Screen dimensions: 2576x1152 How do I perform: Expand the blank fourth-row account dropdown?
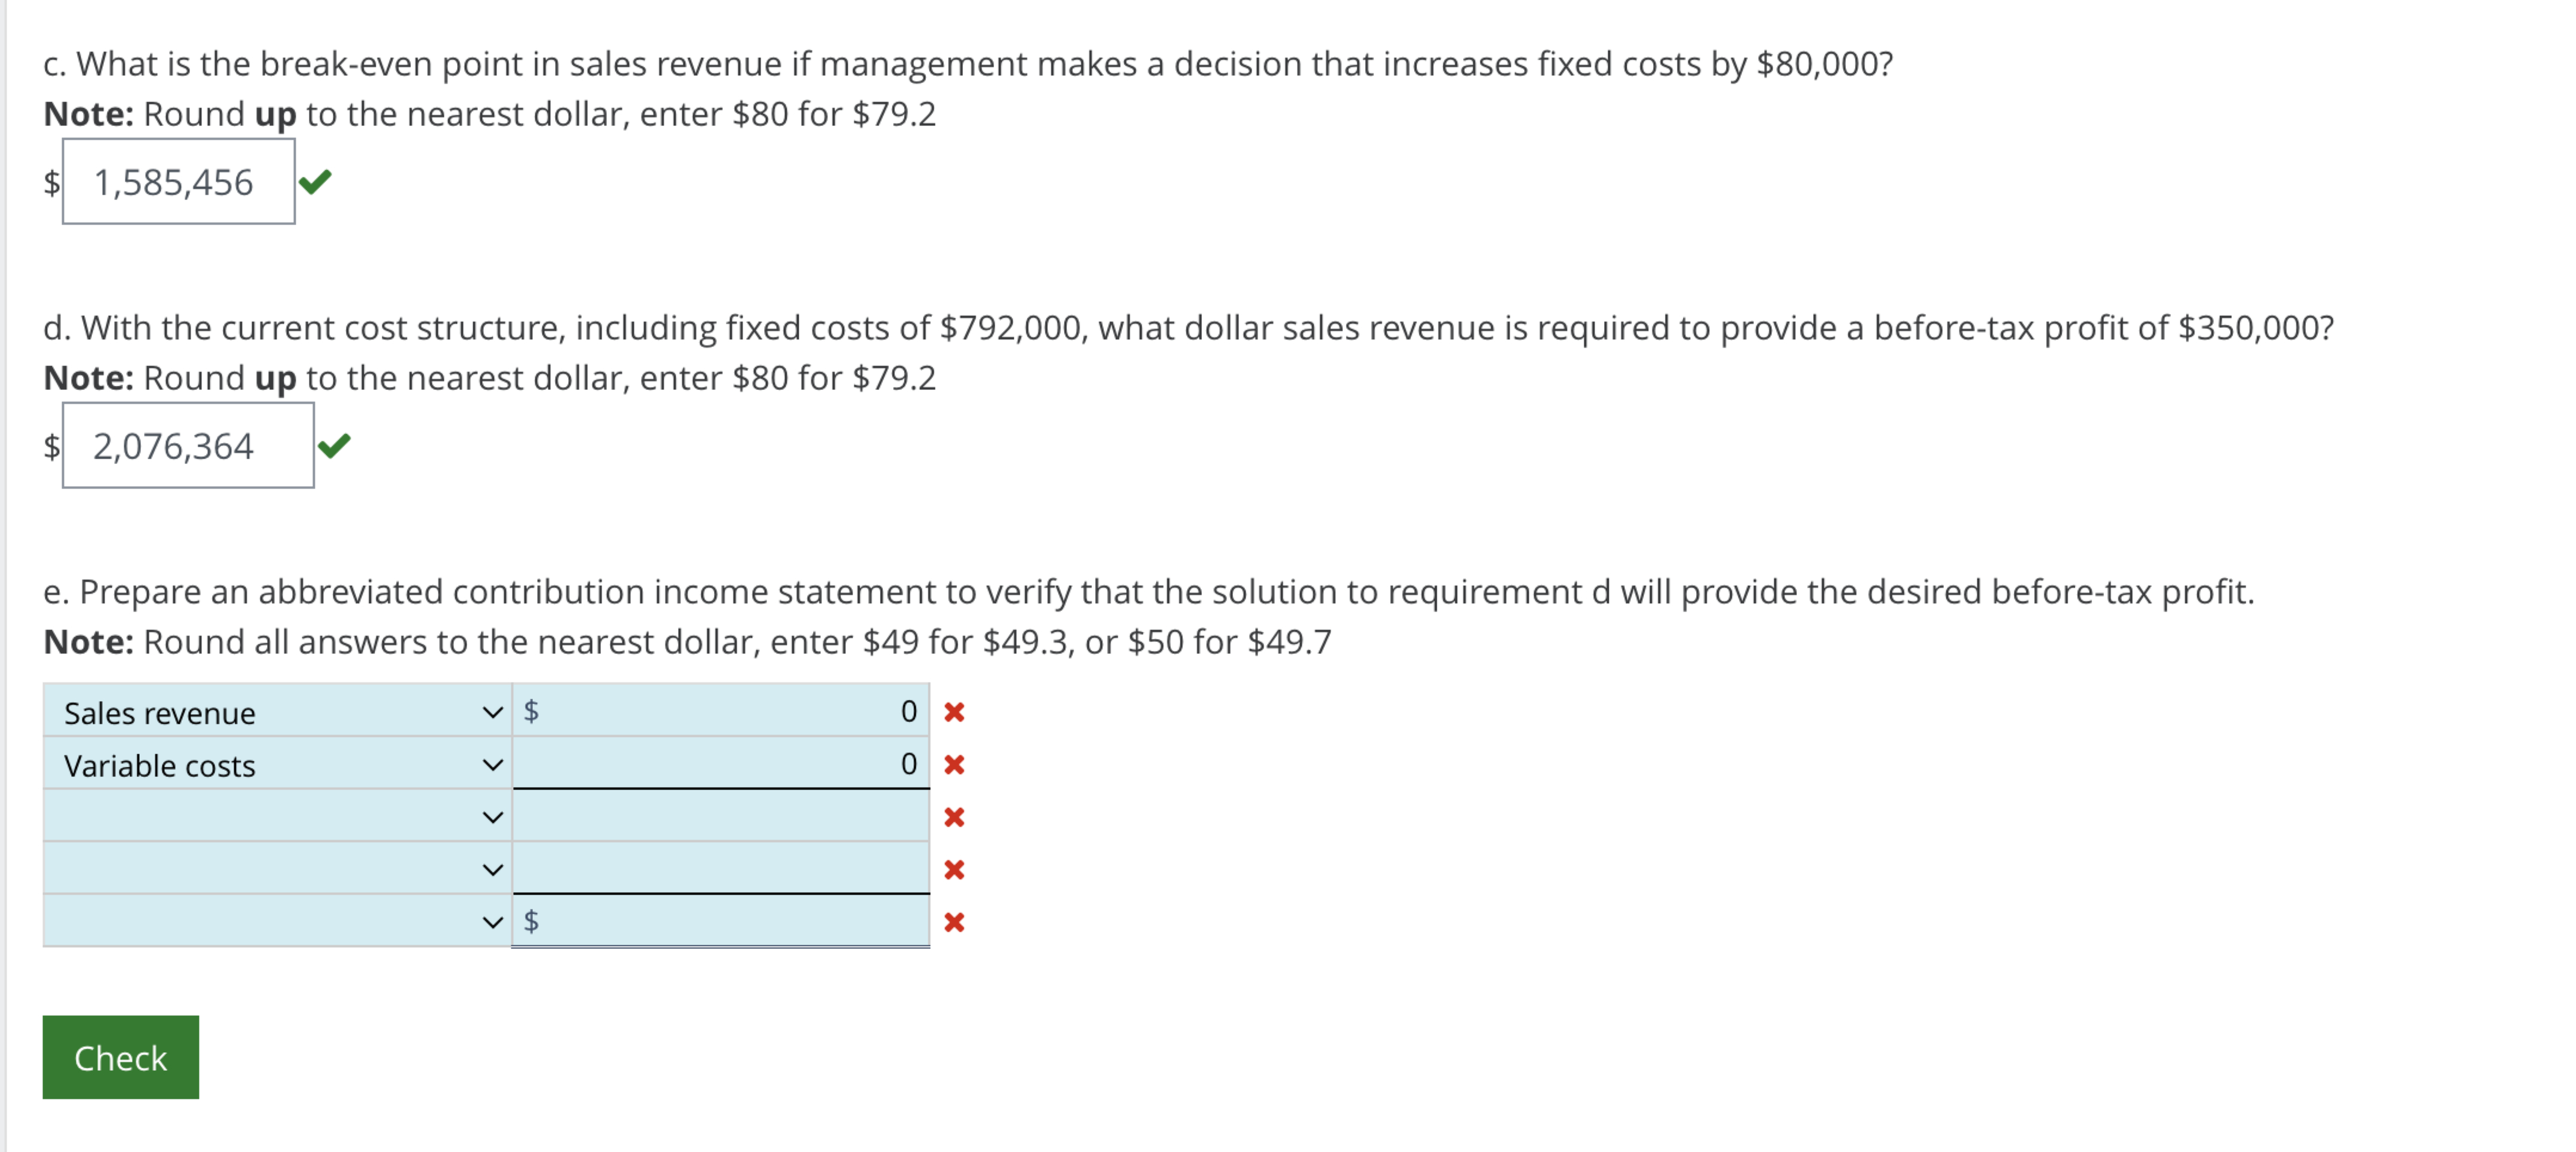[492, 870]
